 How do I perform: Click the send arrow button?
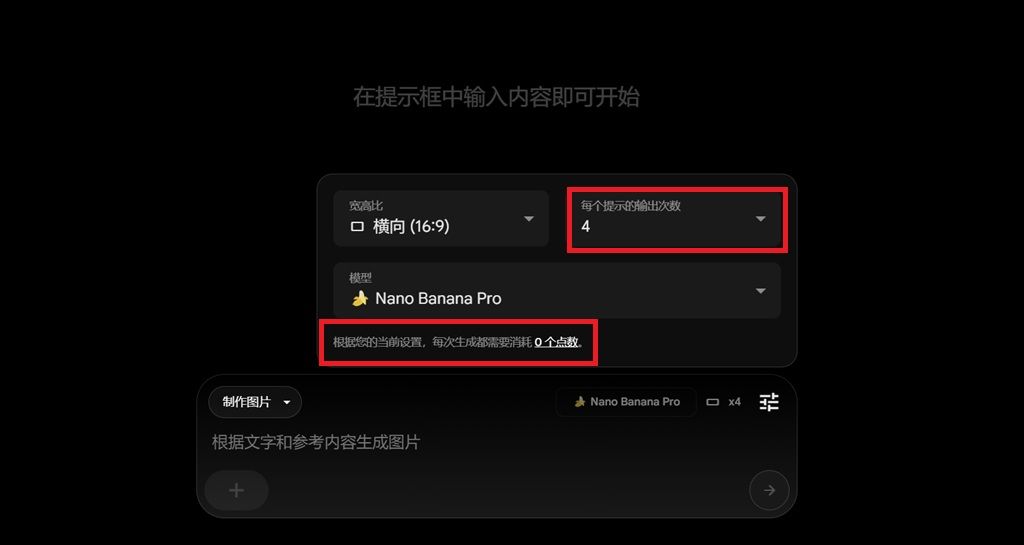[769, 490]
